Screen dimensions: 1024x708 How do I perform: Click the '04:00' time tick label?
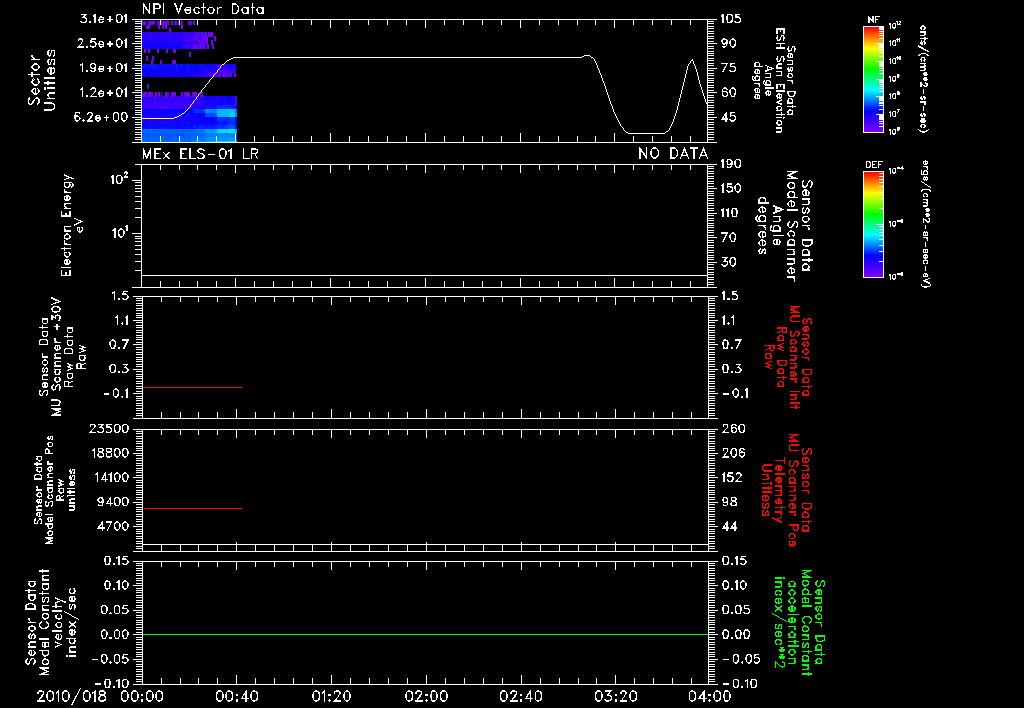[x=710, y=696]
